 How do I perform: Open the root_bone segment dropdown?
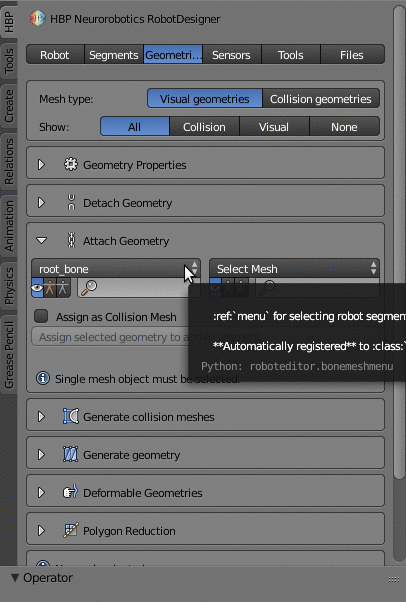tap(116, 268)
